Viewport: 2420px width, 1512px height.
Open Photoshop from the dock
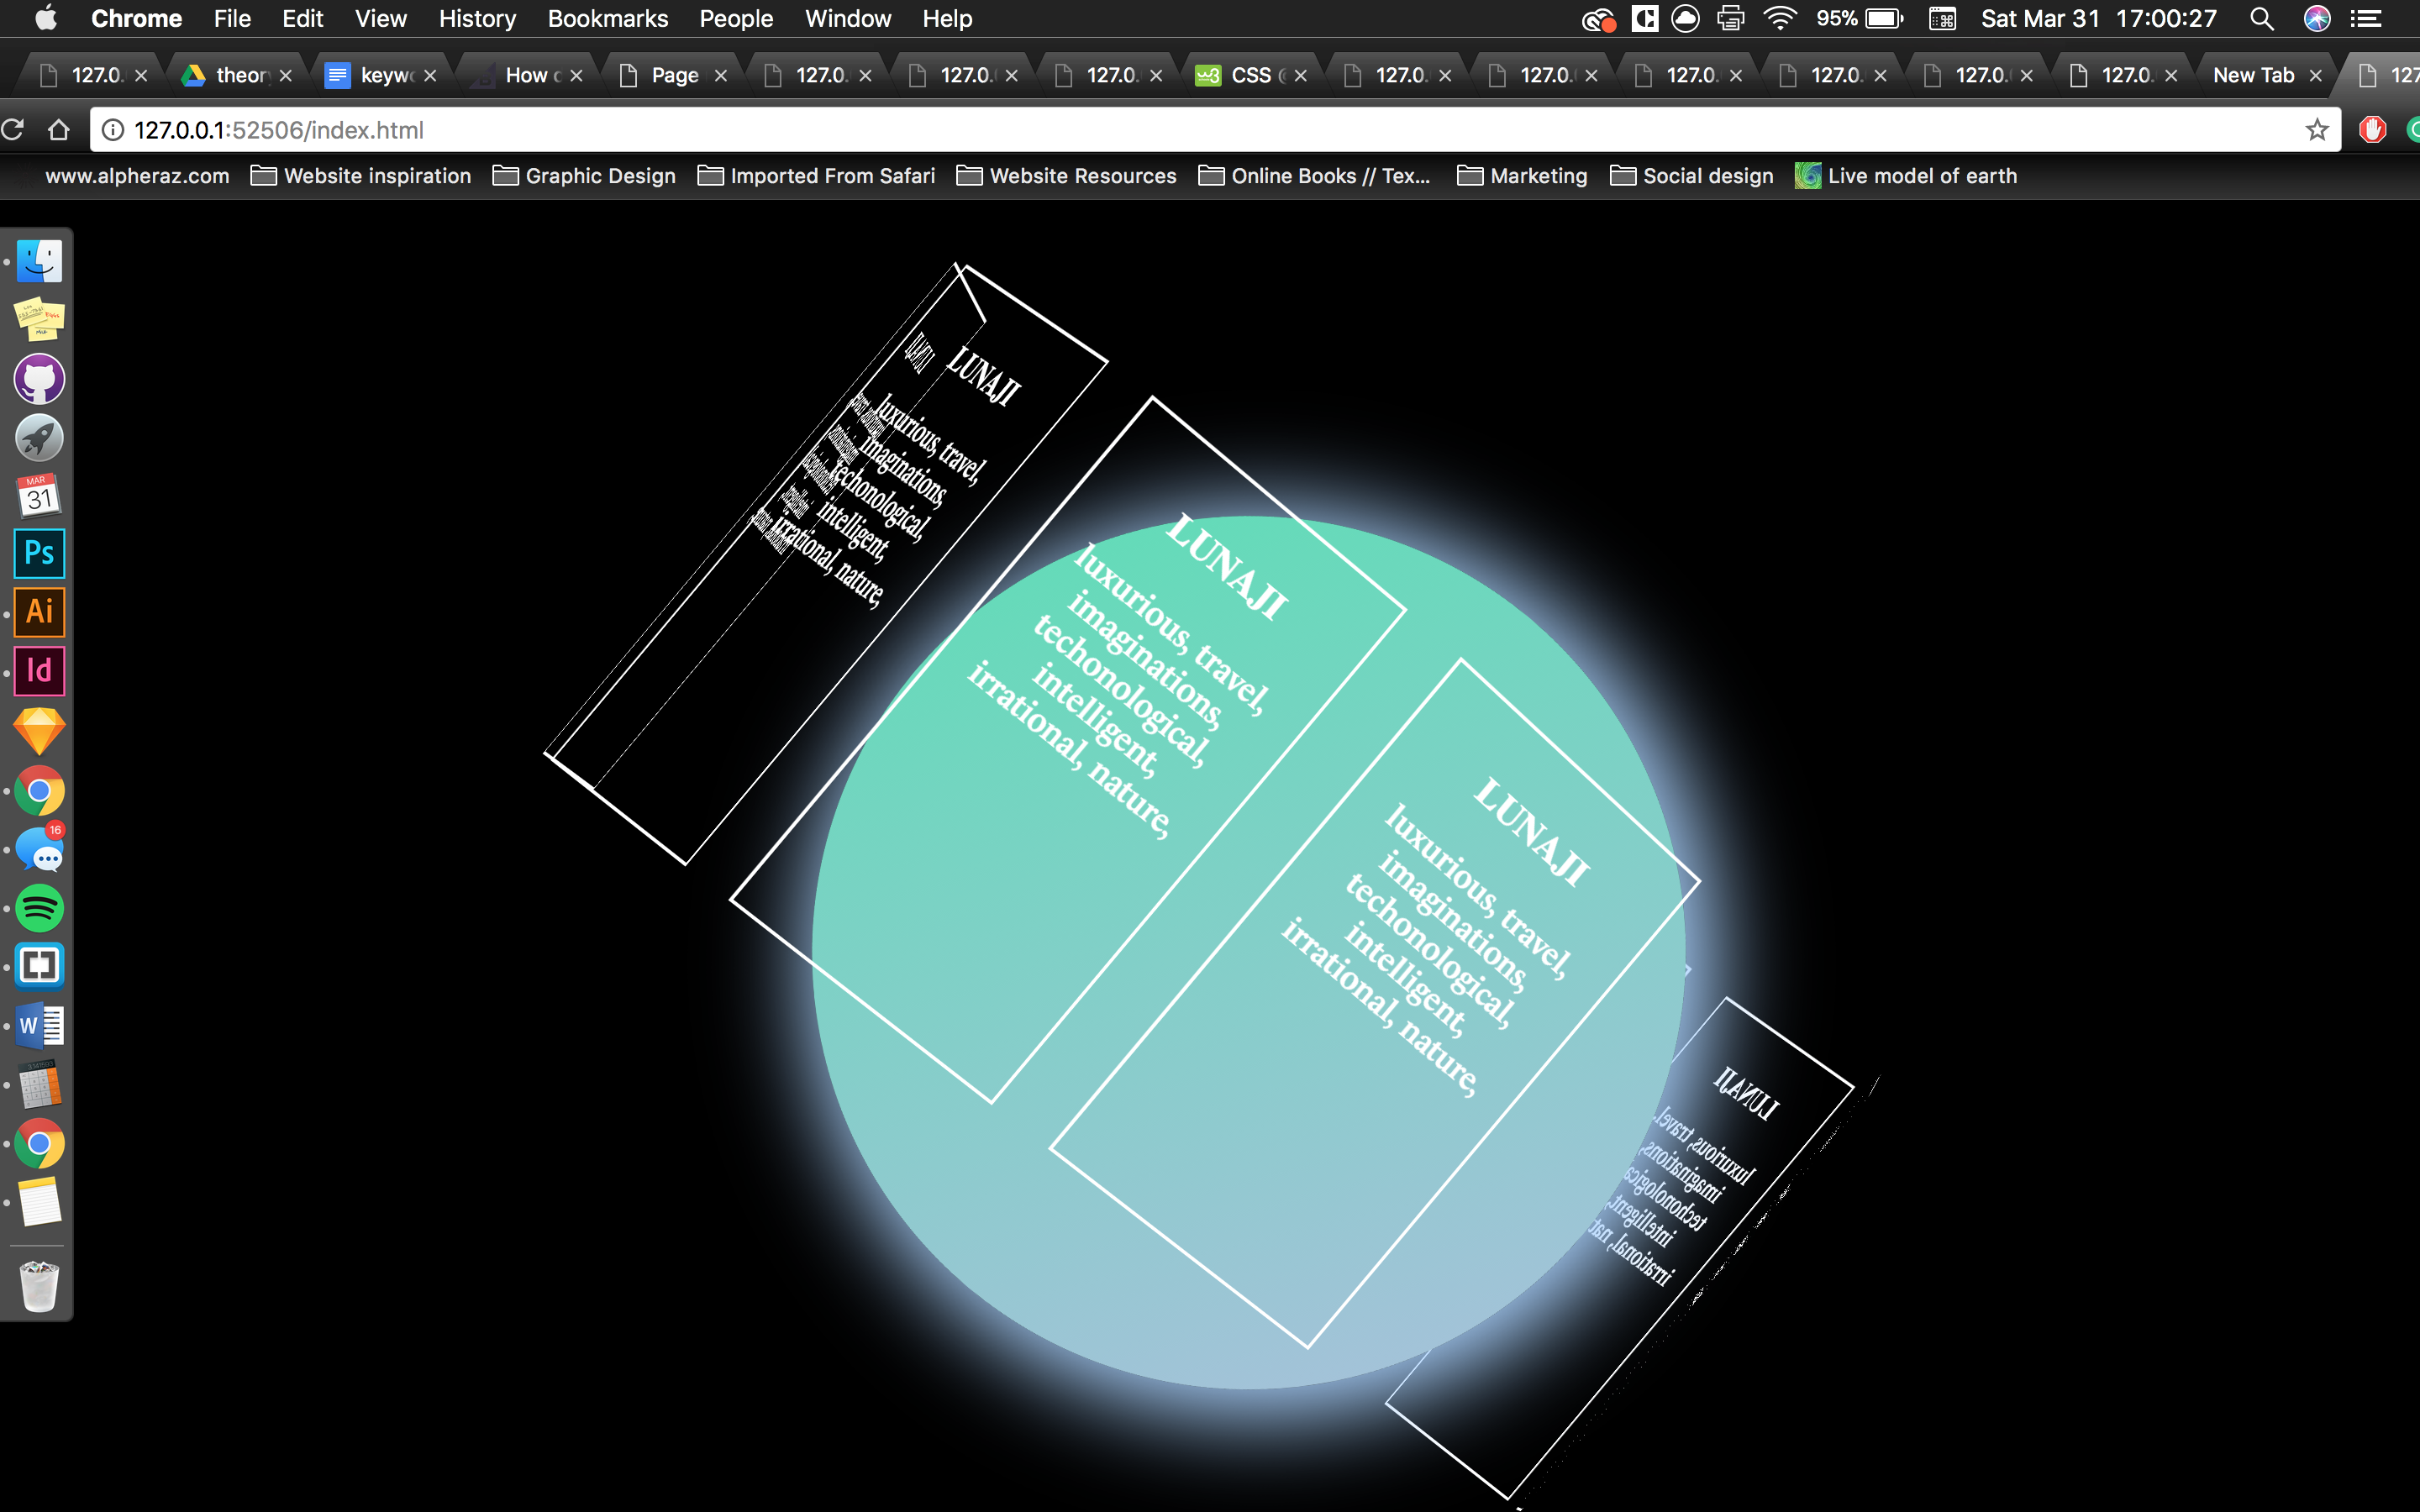point(39,553)
